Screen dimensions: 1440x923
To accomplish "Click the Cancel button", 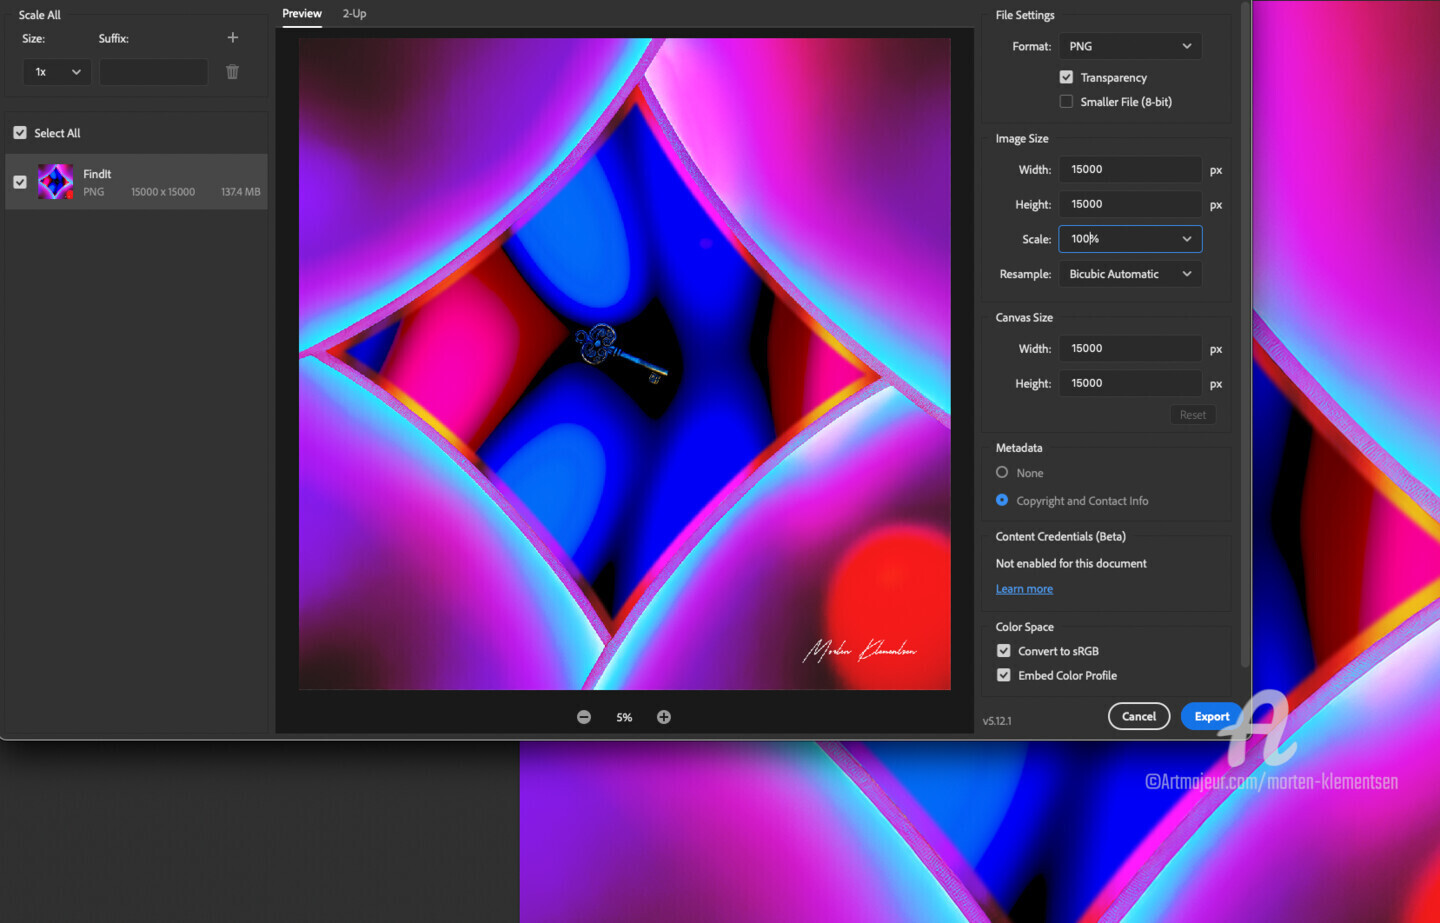I will pos(1139,716).
